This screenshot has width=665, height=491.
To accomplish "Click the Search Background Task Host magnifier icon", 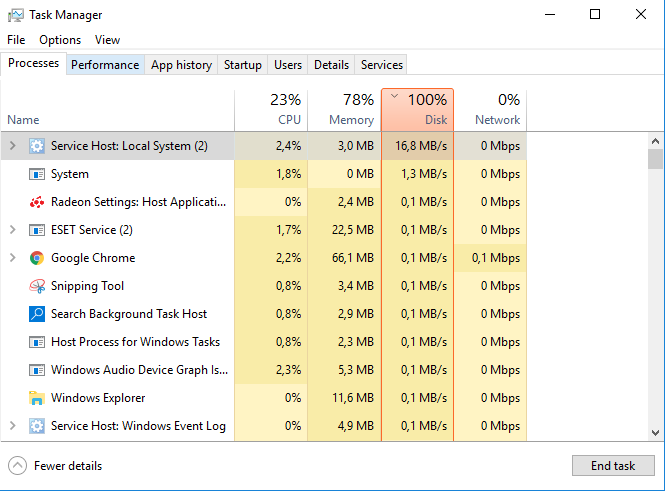I will [37, 314].
